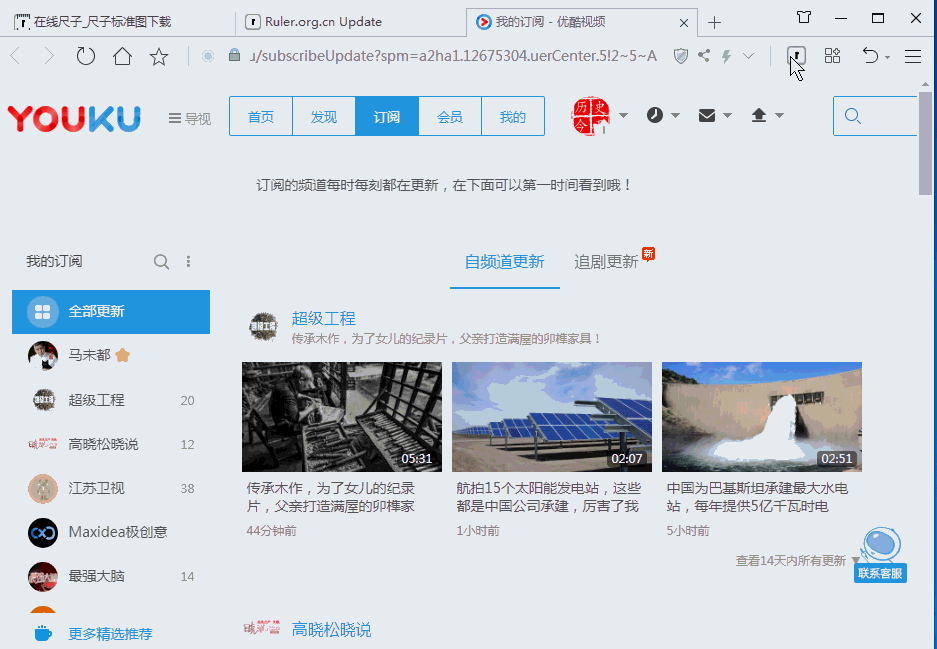The image size is (937, 649).
Task: Open 超级工程 in the subscription sidebar
Action: 111,400
